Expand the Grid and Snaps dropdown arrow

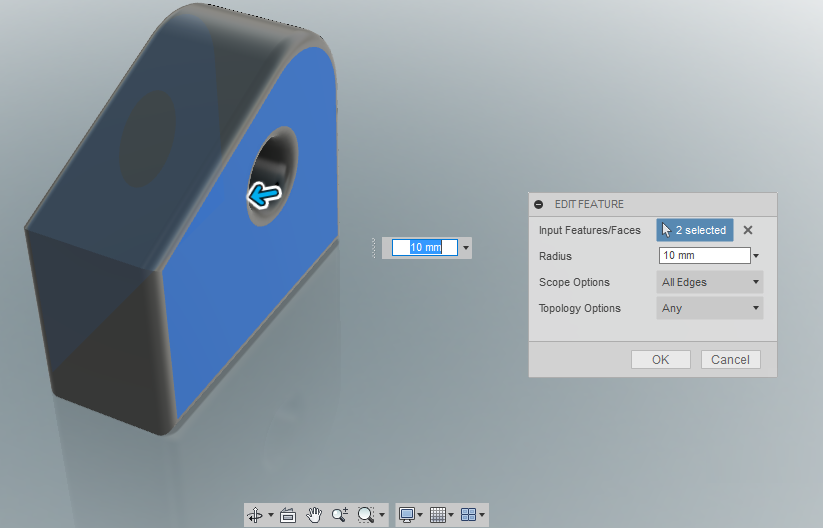[x=451, y=515]
